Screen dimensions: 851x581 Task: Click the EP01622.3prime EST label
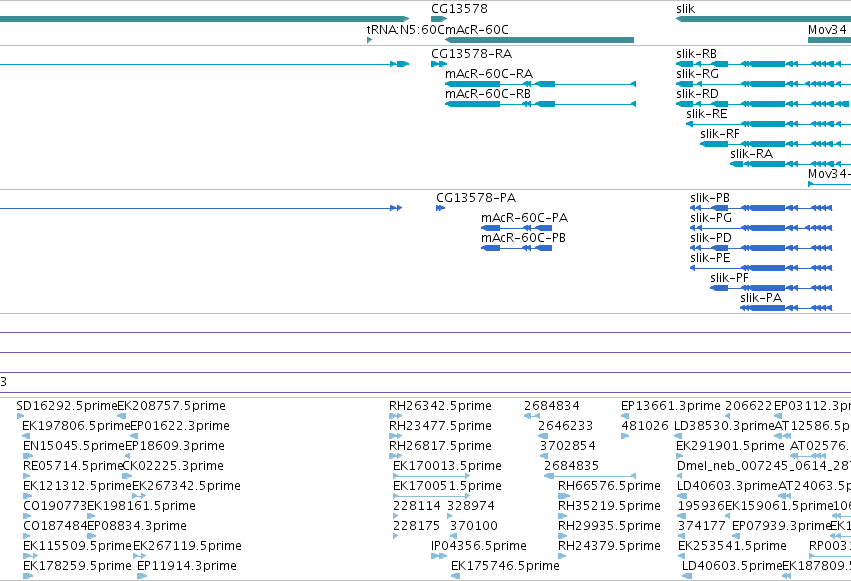[180, 426]
